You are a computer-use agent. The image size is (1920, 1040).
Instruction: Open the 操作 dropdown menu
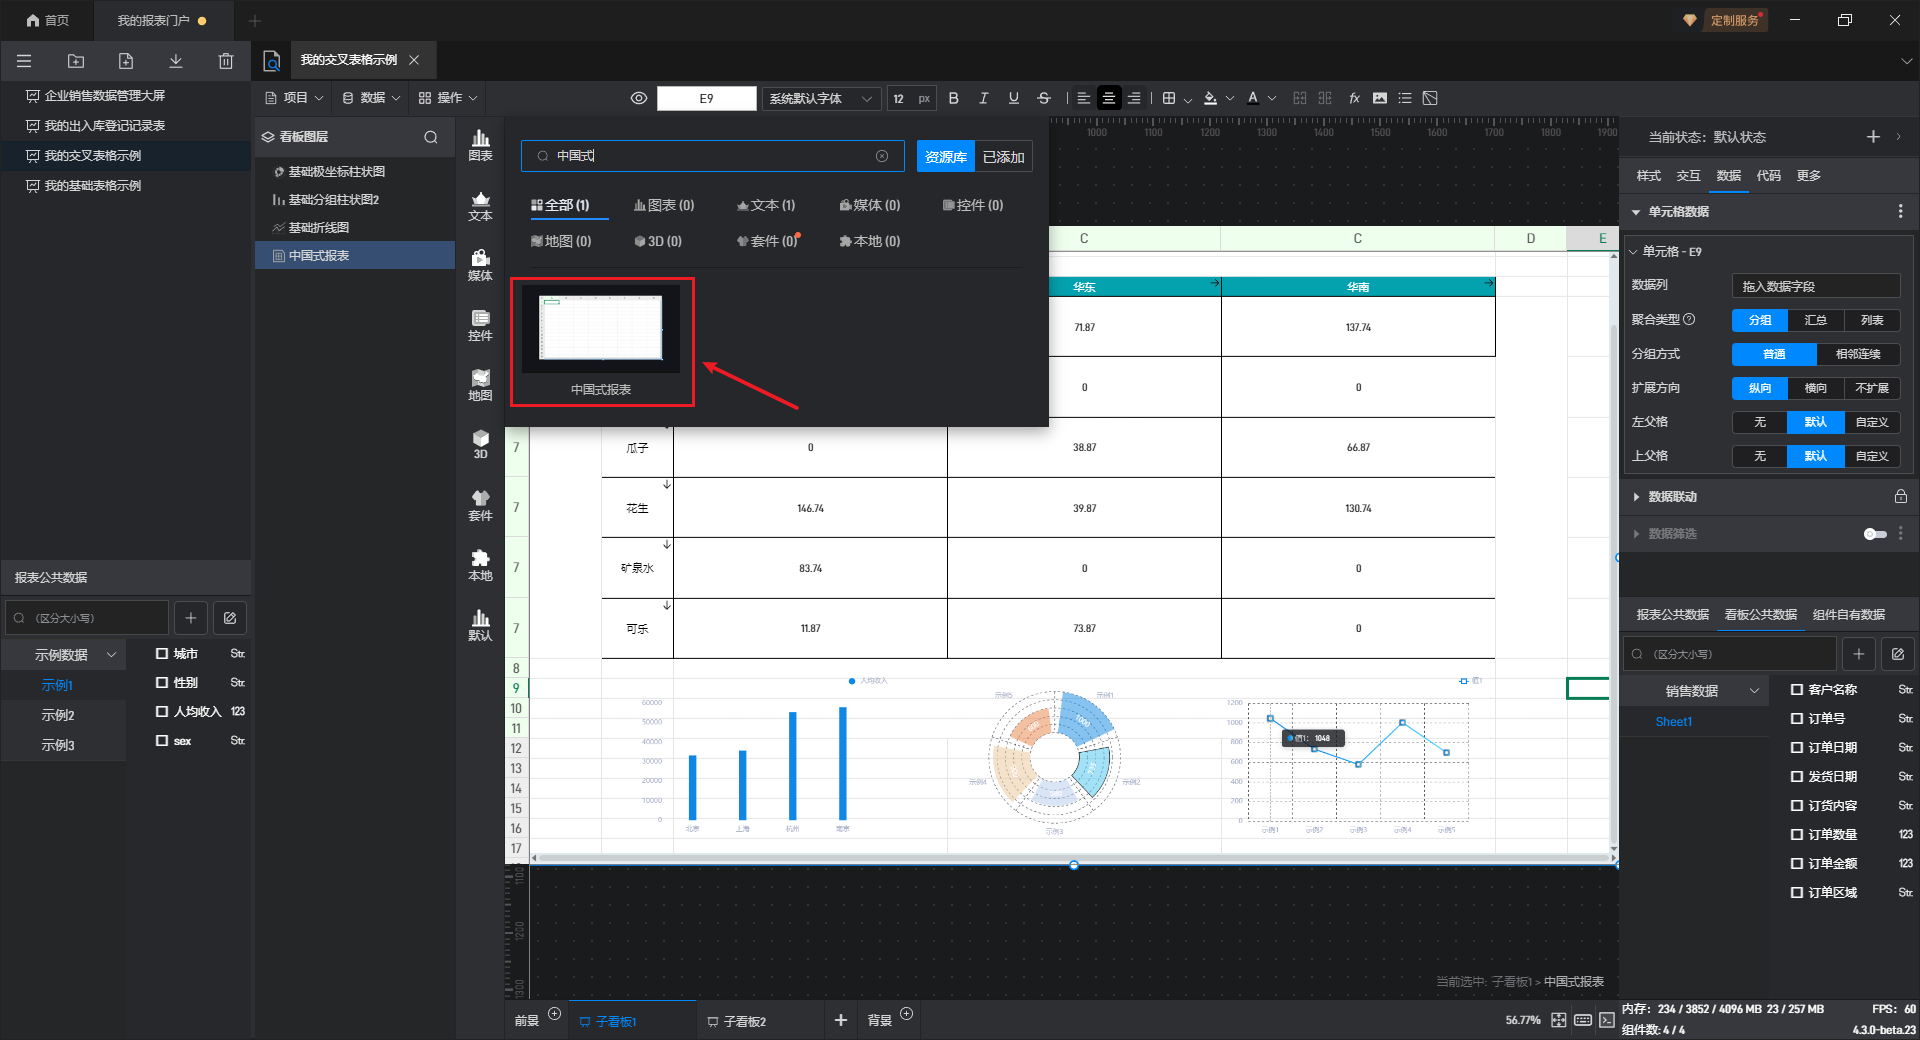click(x=448, y=98)
